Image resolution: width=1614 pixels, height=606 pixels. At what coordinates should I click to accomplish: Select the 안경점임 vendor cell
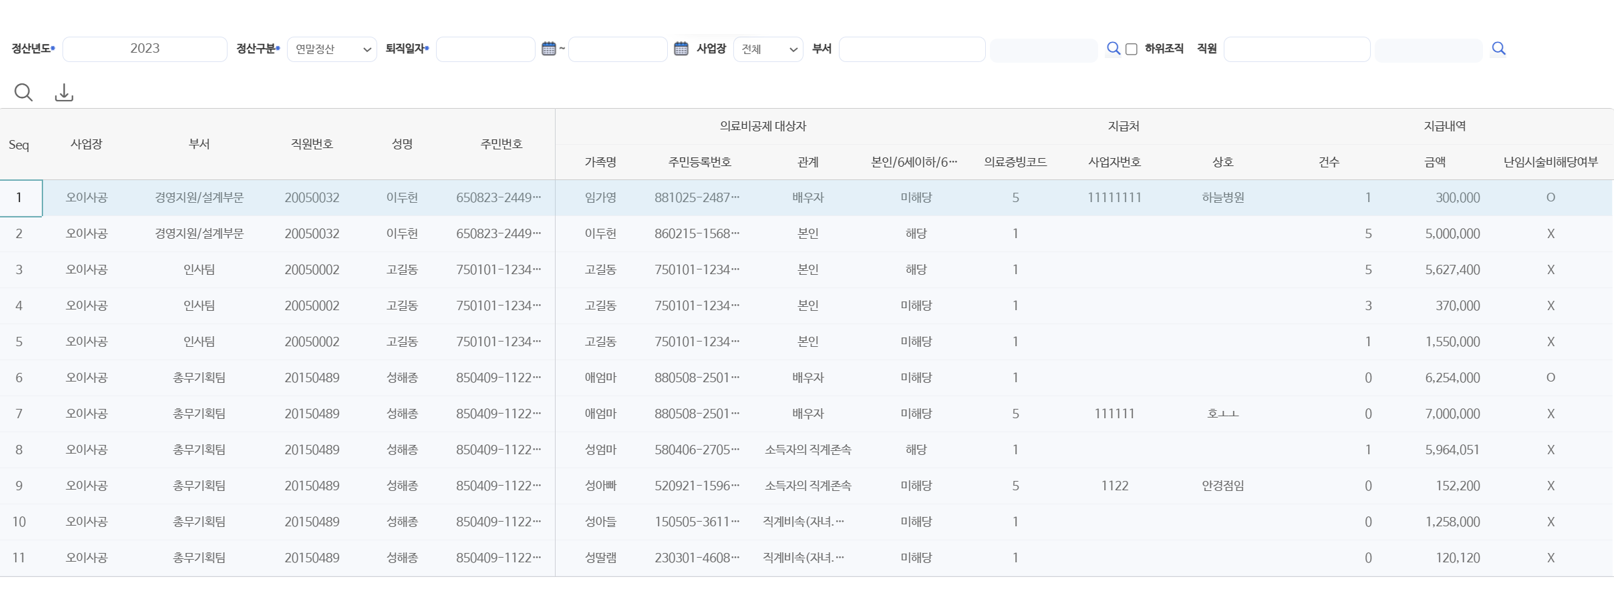coord(1223,486)
